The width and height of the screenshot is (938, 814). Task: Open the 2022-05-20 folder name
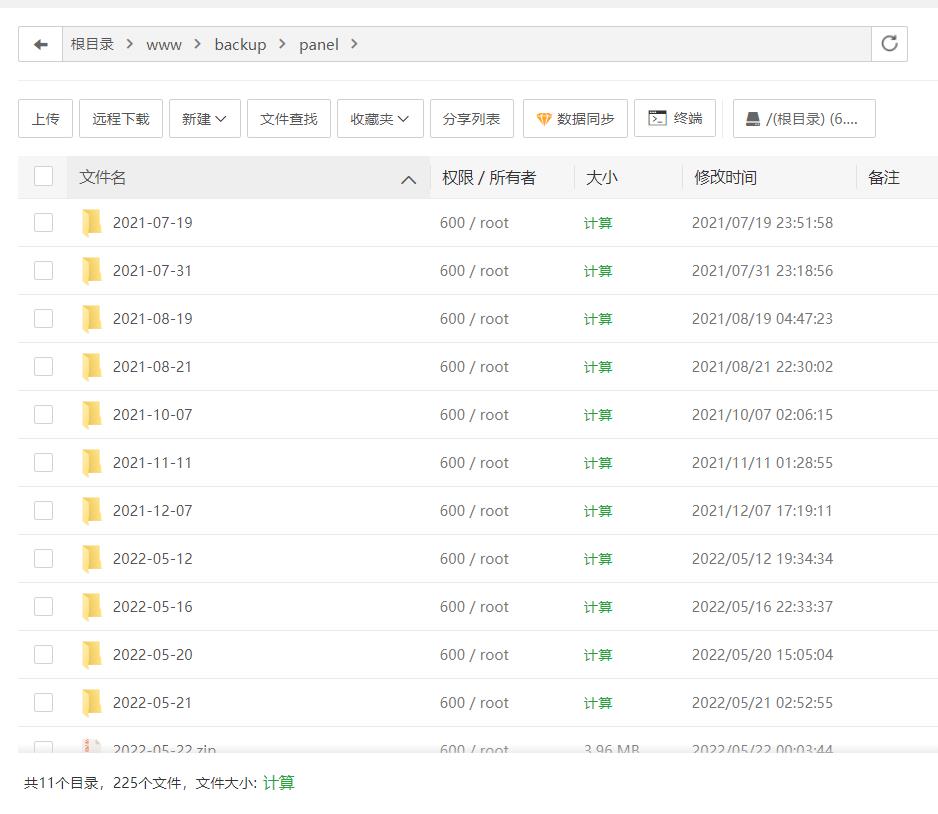click(153, 655)
